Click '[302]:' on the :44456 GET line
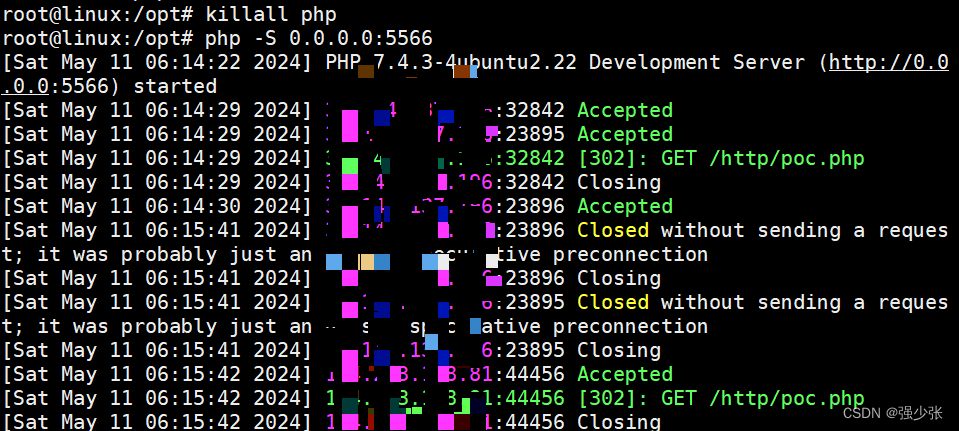The height and width of the screenshot is (431, 959). 613,398
